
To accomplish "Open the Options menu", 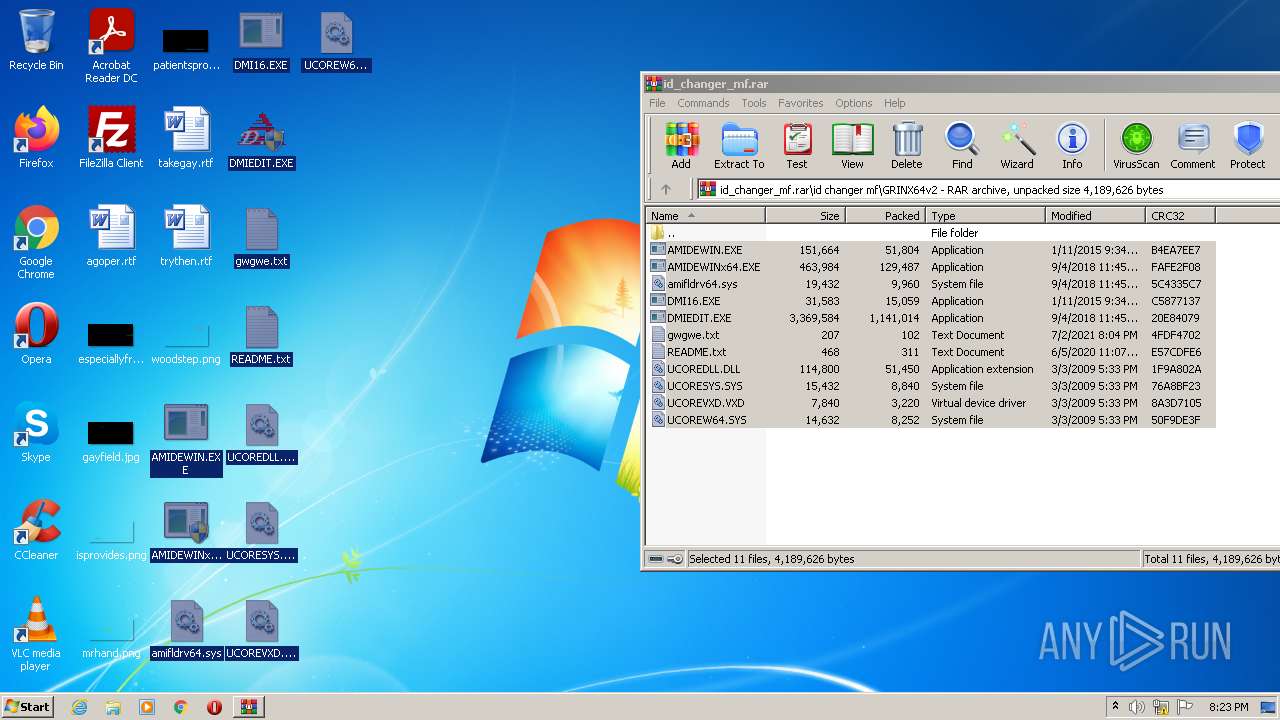I will point(854,103).
